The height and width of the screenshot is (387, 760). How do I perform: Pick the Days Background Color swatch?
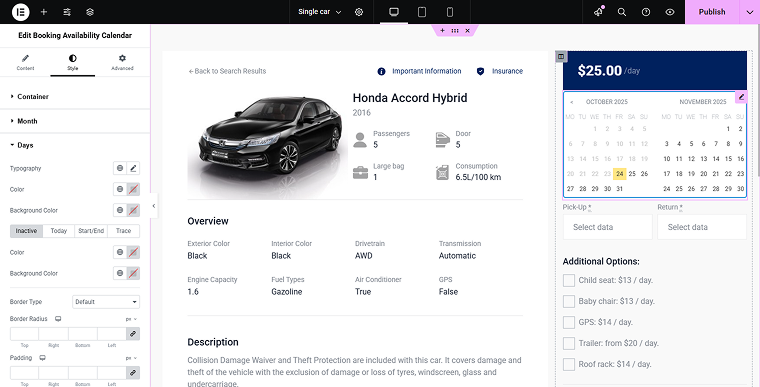(133, 210)
